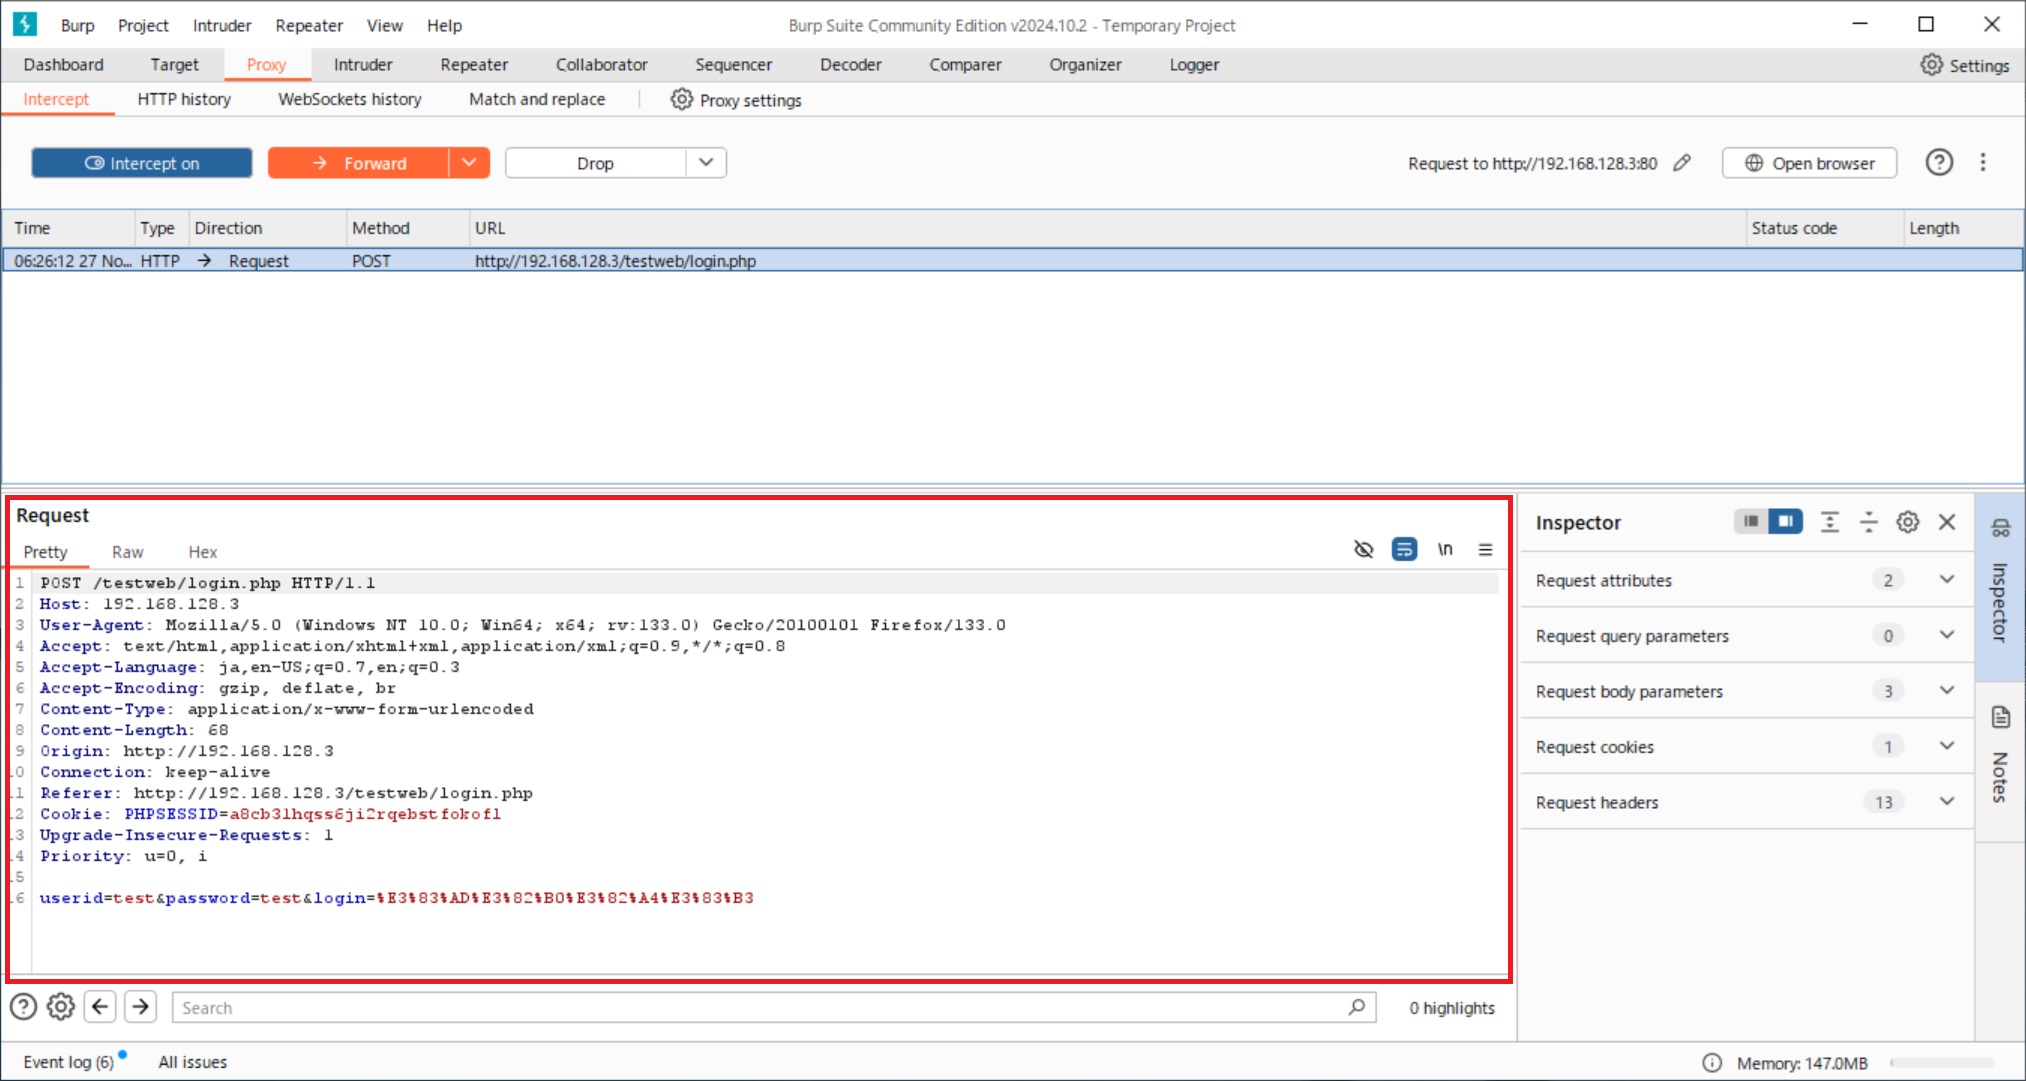The image size is (2026, 1081).
Task: Close the Inspector panel
Action: pyautogui.click(x=1947, y=521)
